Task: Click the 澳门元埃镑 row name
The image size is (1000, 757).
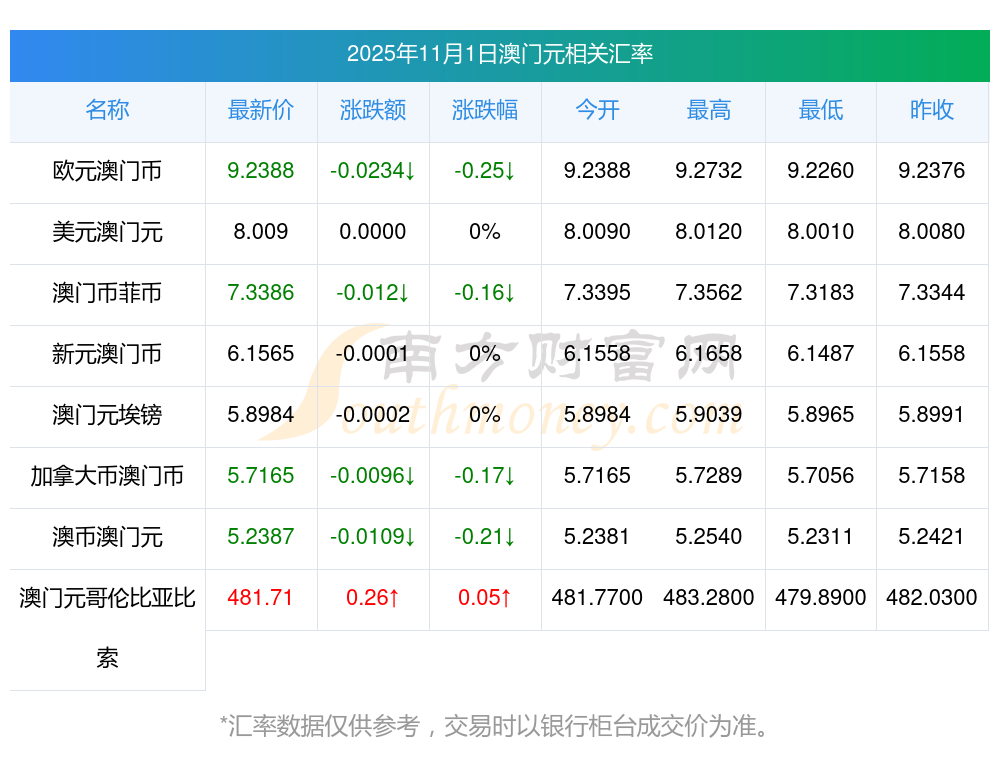Action: [x=107, y=415]
